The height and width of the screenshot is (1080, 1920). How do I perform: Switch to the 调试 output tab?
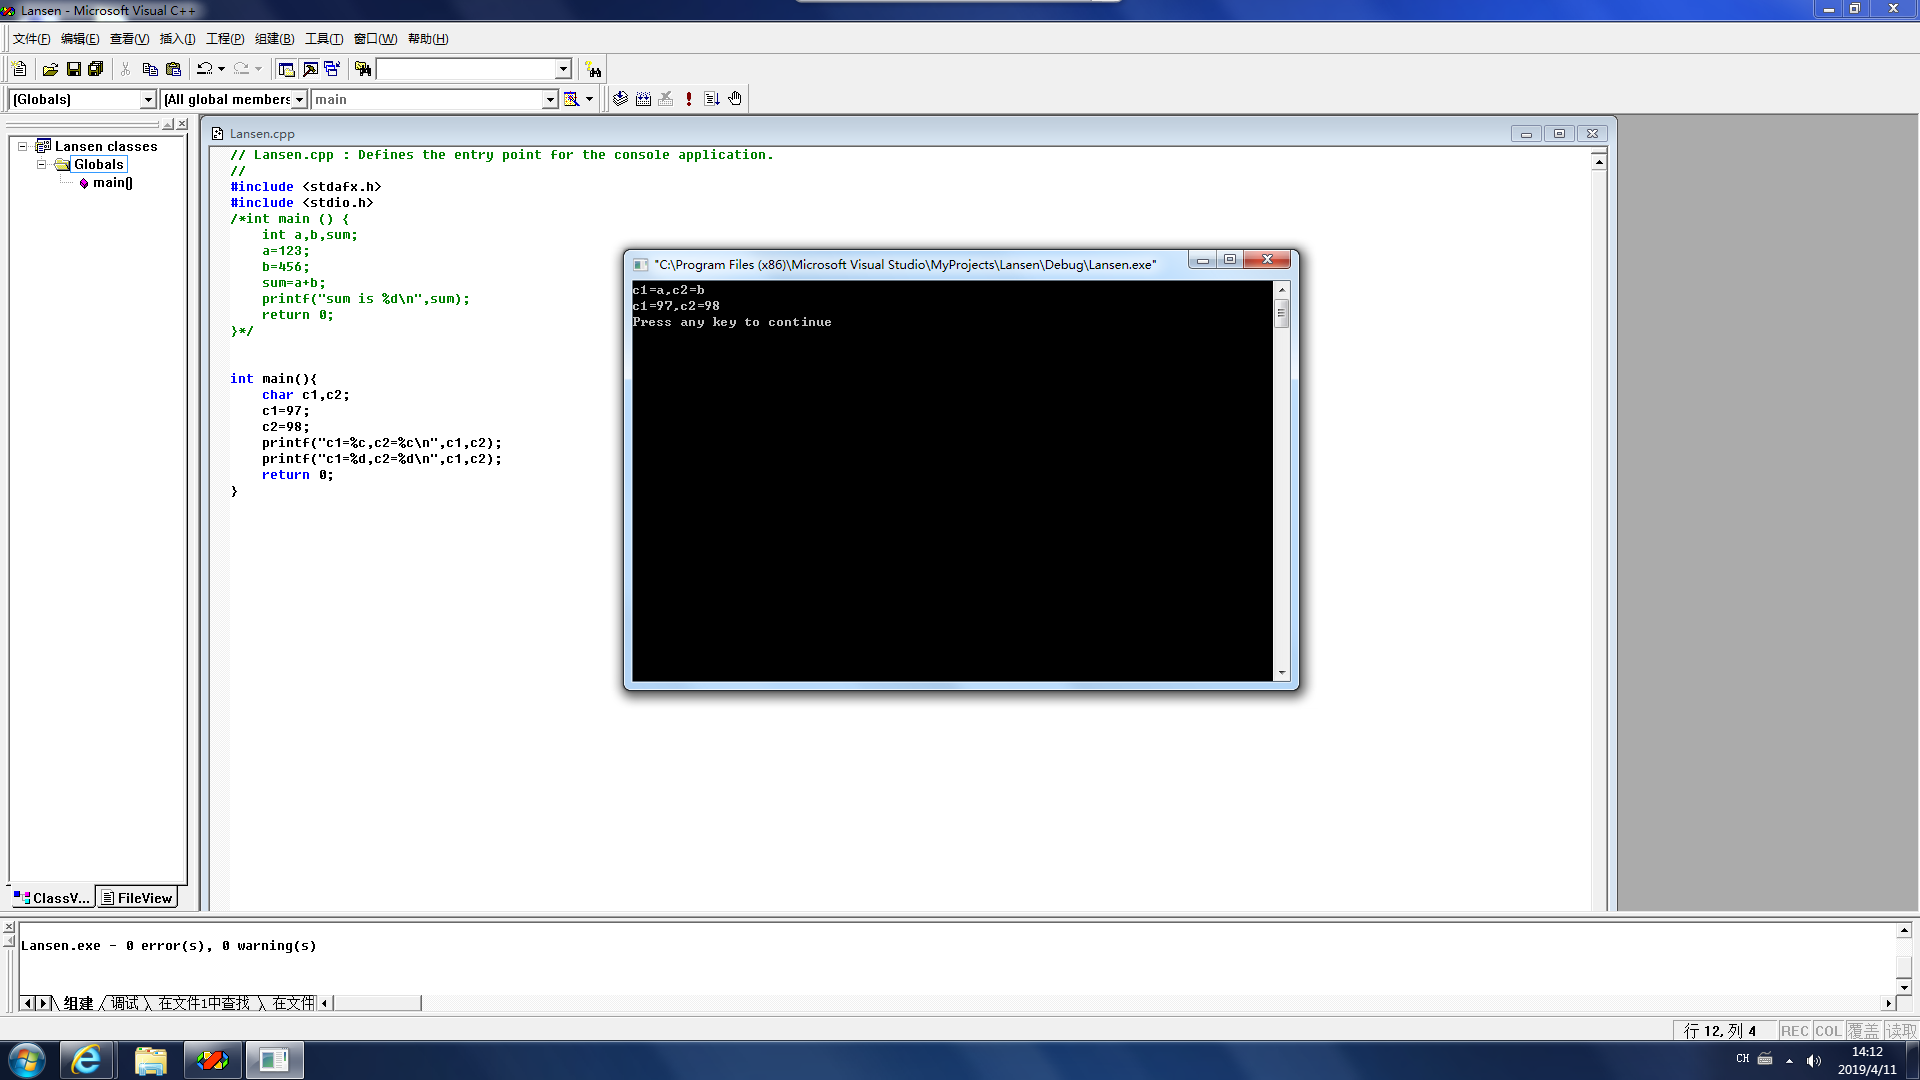tap(125, 1003)
